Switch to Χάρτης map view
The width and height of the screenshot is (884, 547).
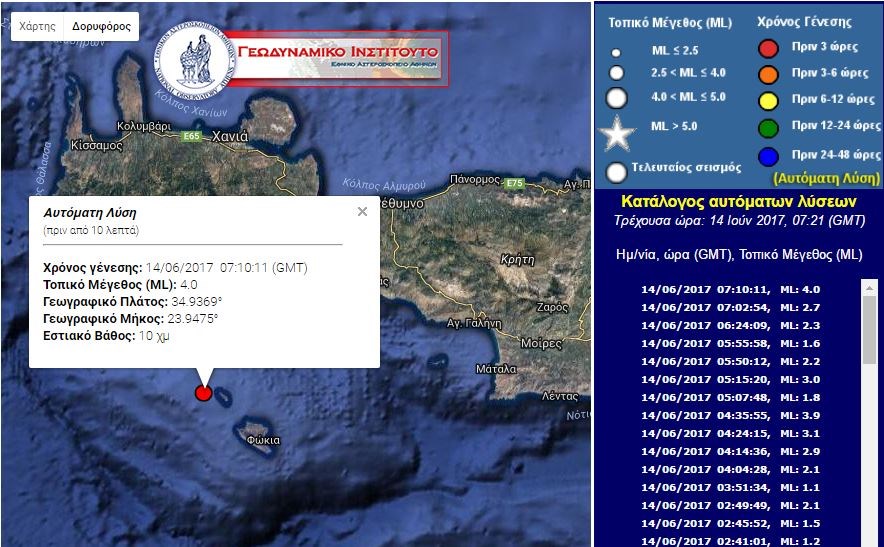tap(37, 27)
